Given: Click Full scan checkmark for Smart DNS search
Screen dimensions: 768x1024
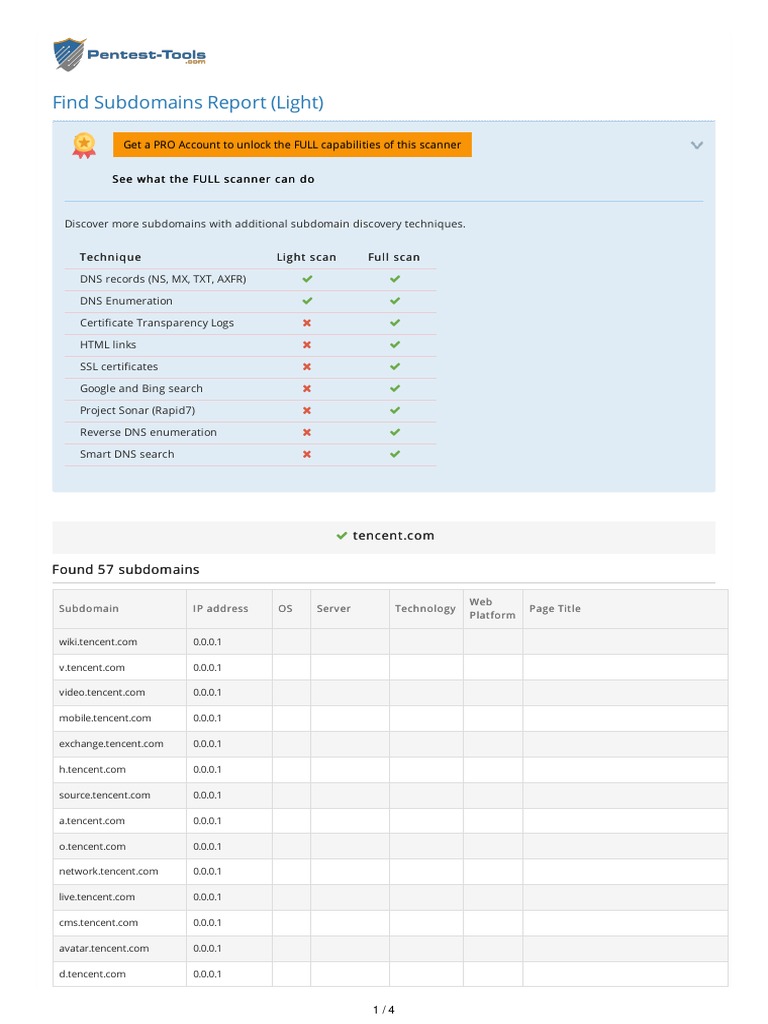Looking at the screenshot, I should (x=394, y=455).
